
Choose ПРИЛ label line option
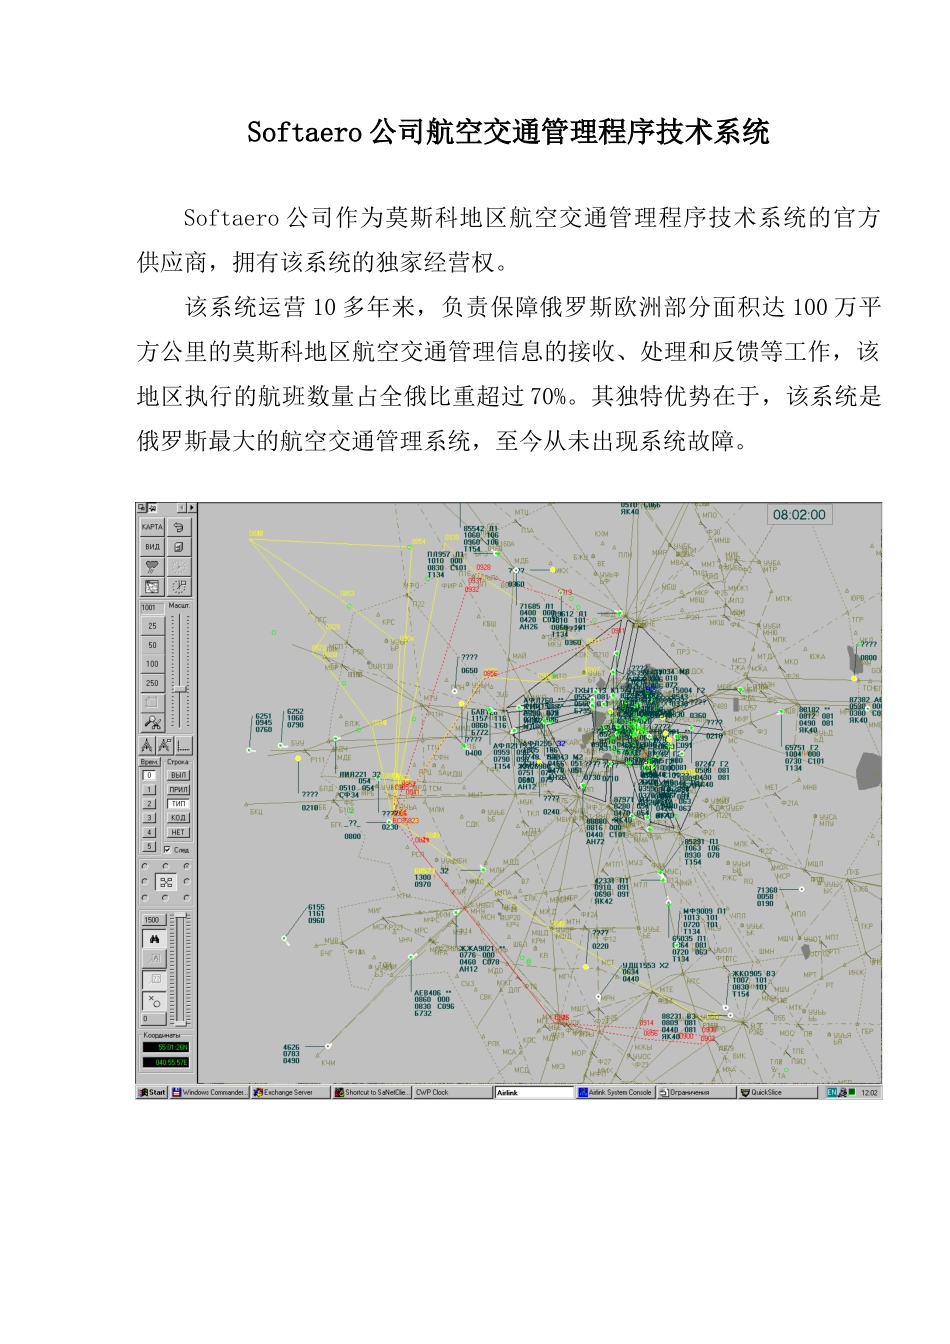click(178, 790)
